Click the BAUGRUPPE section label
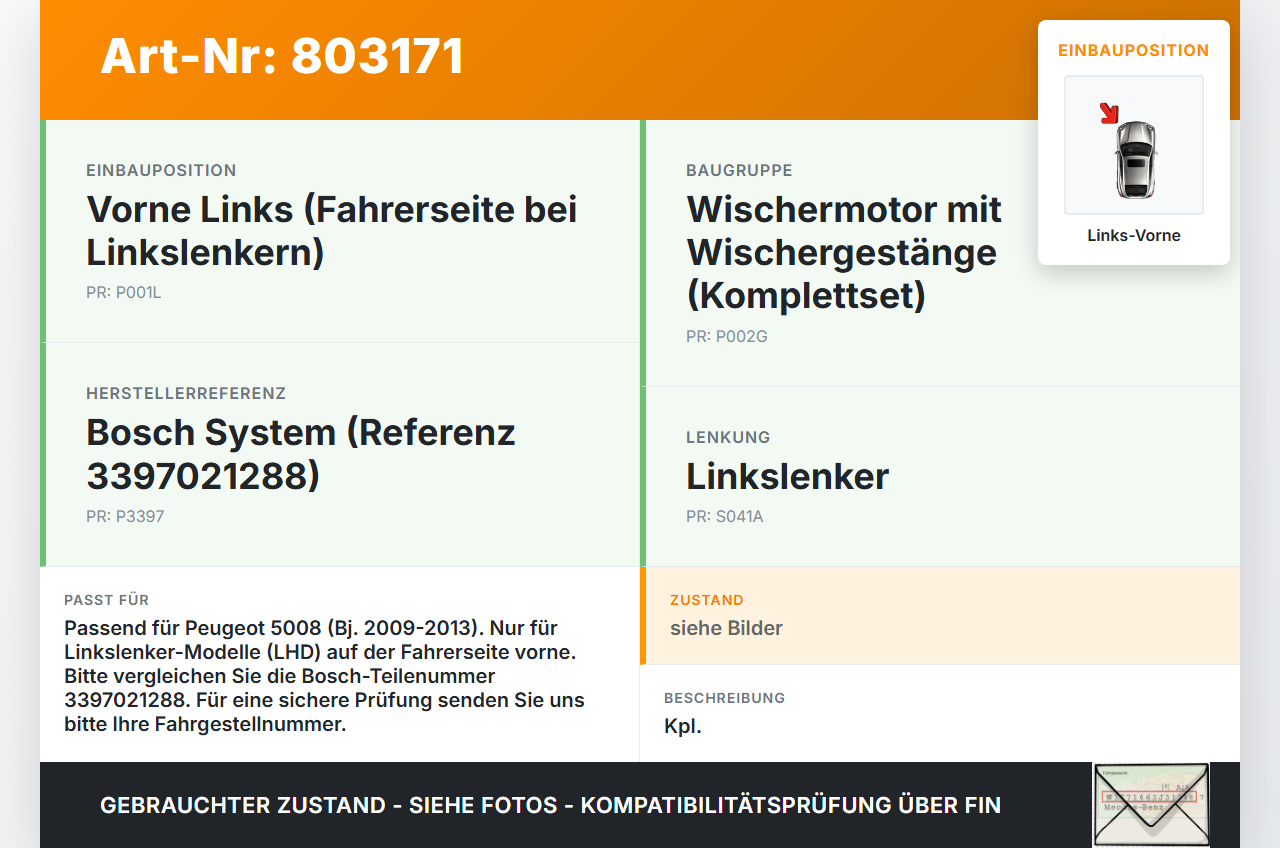The height and width of the screenshot is (848, 1280). pos(739,171)
